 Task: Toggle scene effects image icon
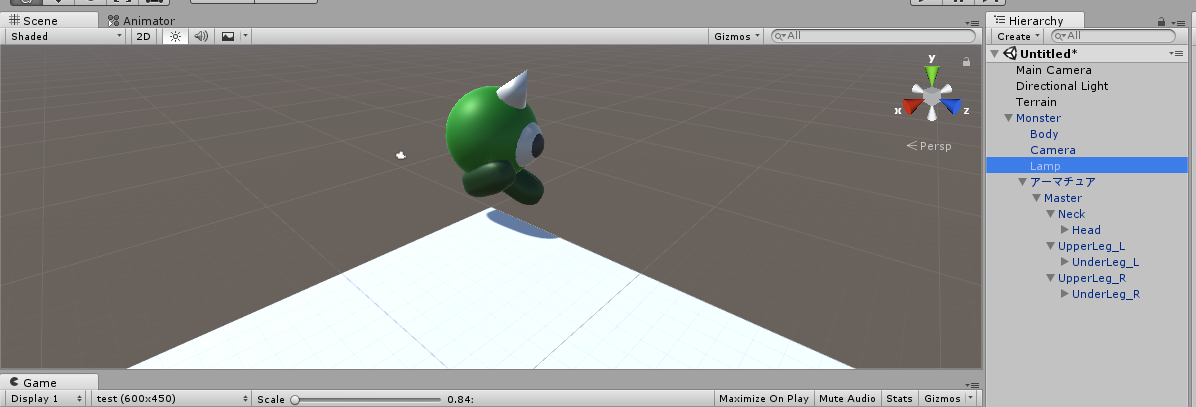click(x=227, y=36)
